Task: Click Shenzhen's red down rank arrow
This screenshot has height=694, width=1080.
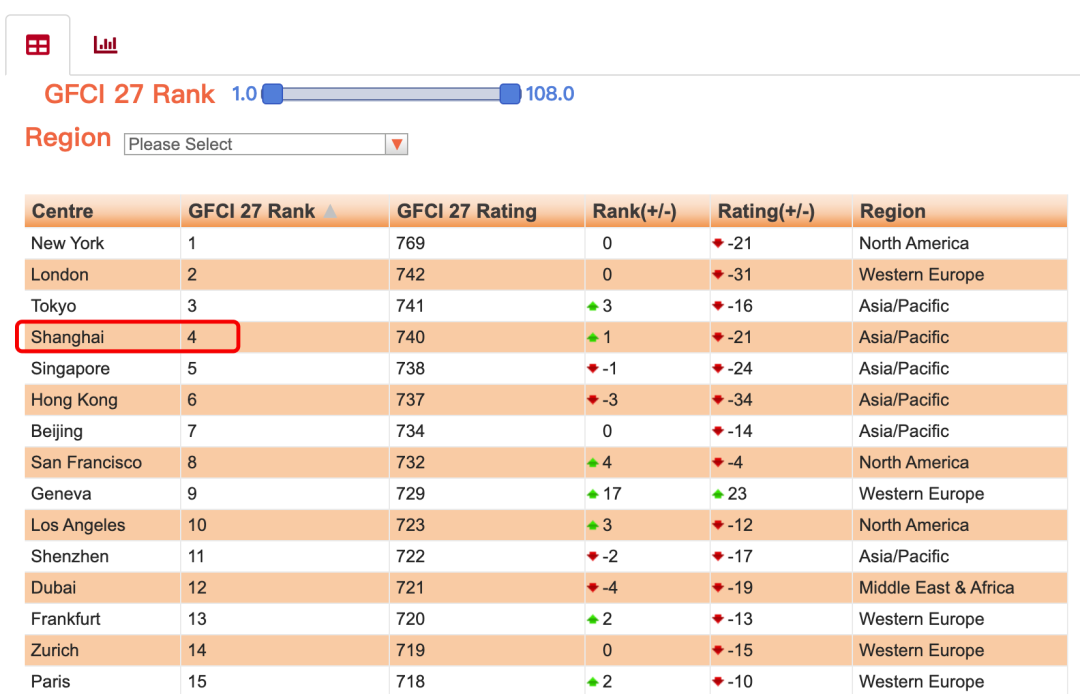Action: point(592,556)
